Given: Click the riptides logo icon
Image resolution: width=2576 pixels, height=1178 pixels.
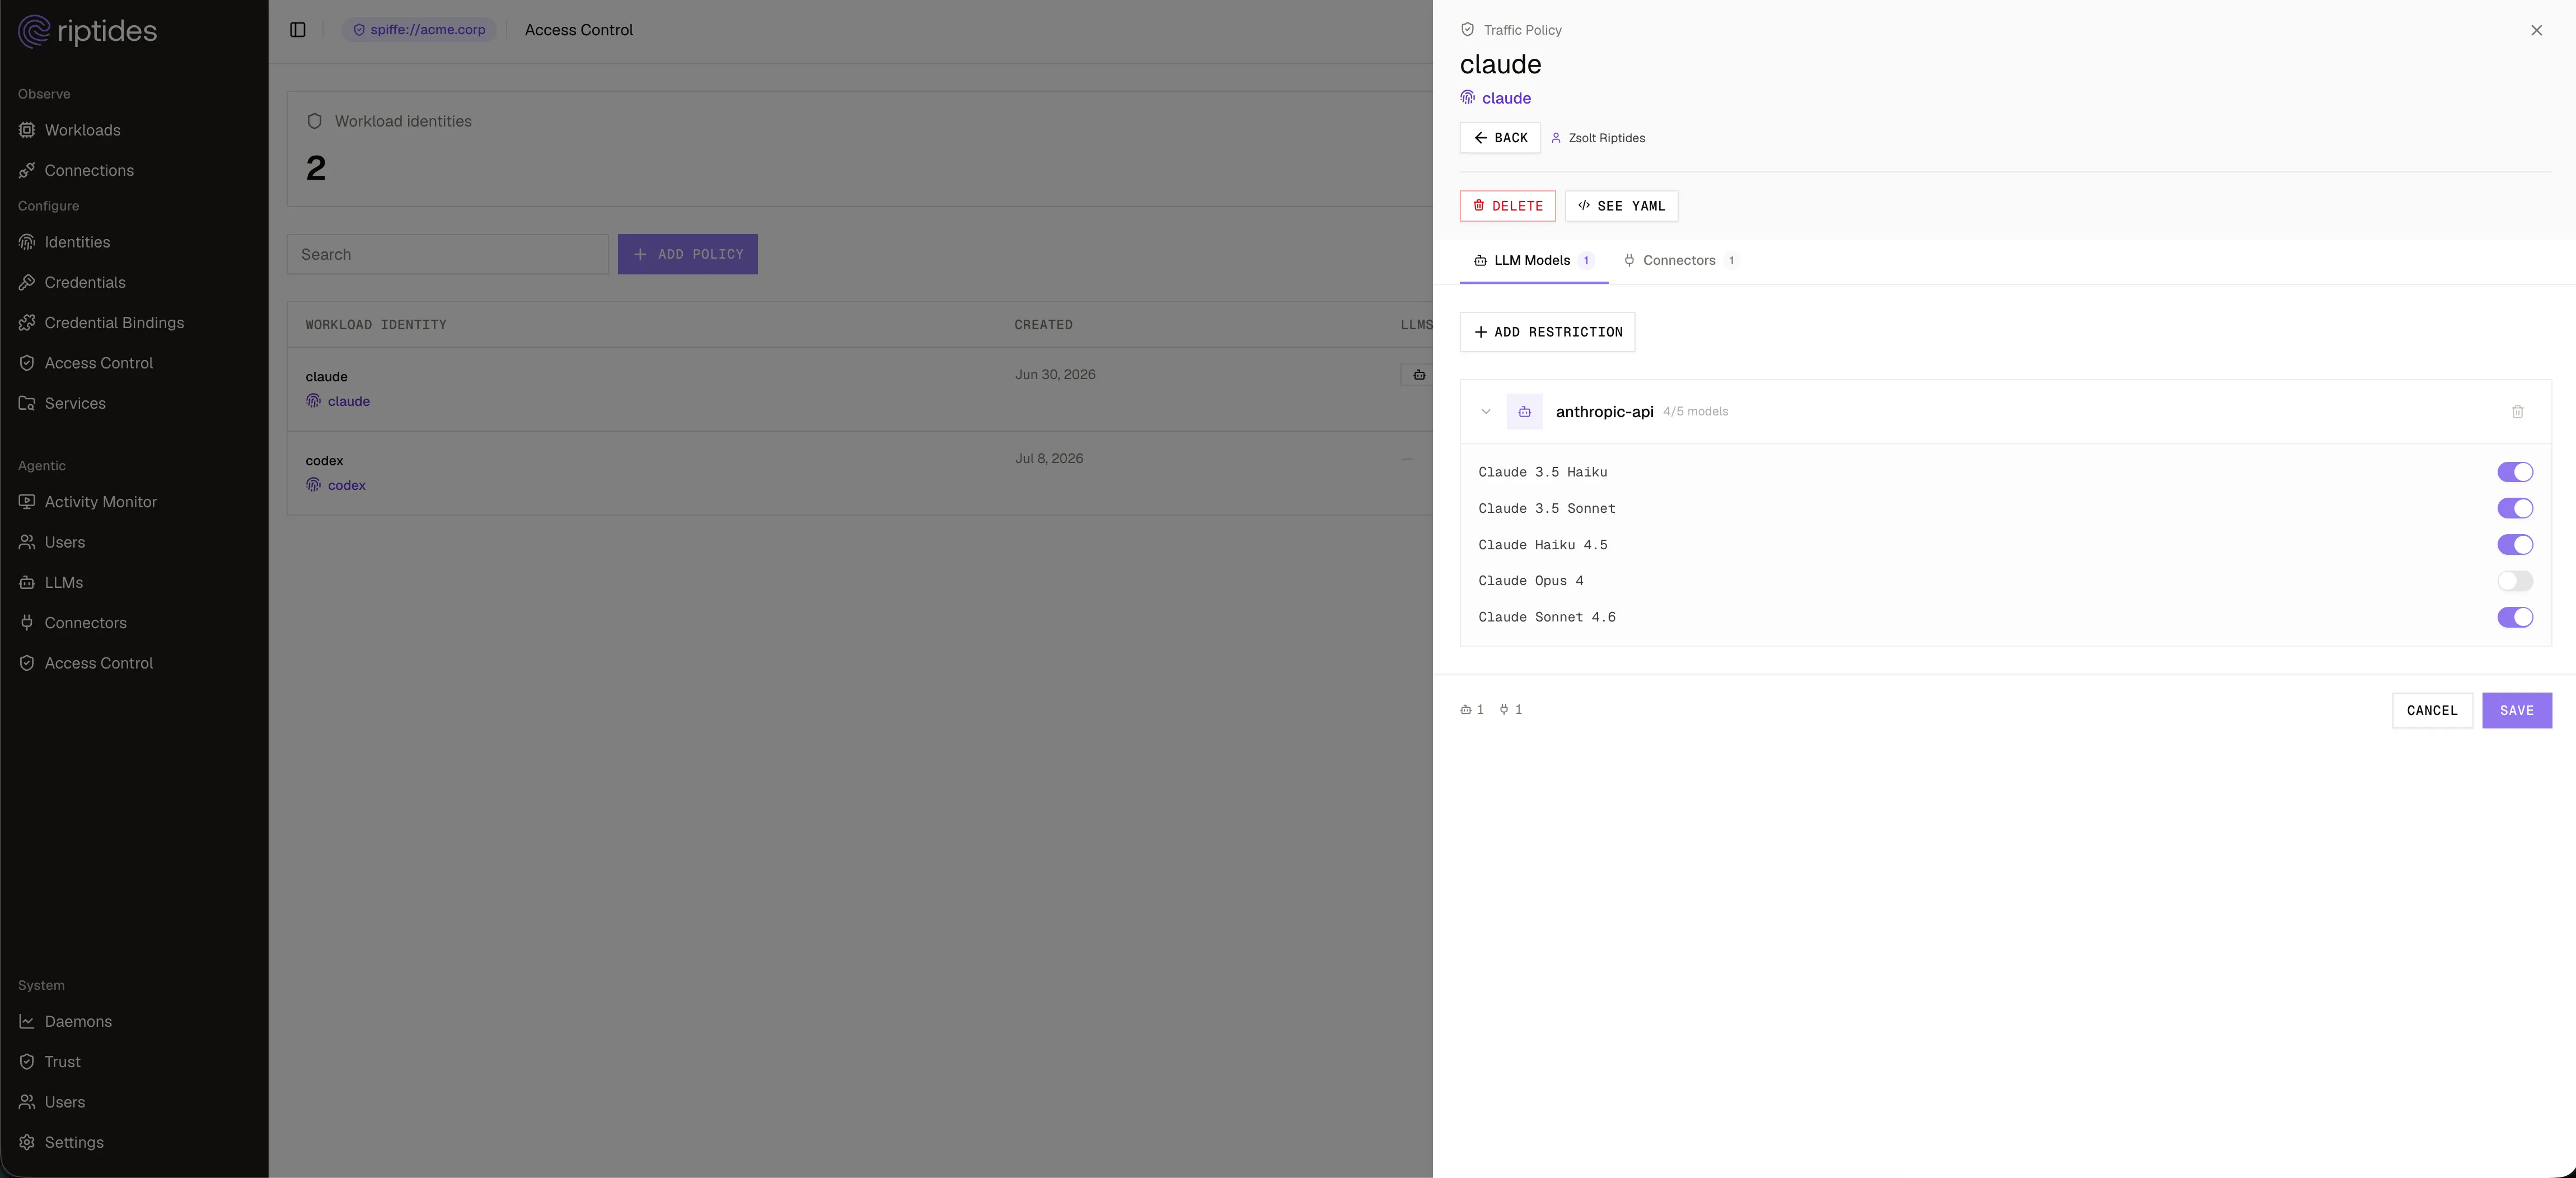Looking at the screenshot, I should pos(34,31).
